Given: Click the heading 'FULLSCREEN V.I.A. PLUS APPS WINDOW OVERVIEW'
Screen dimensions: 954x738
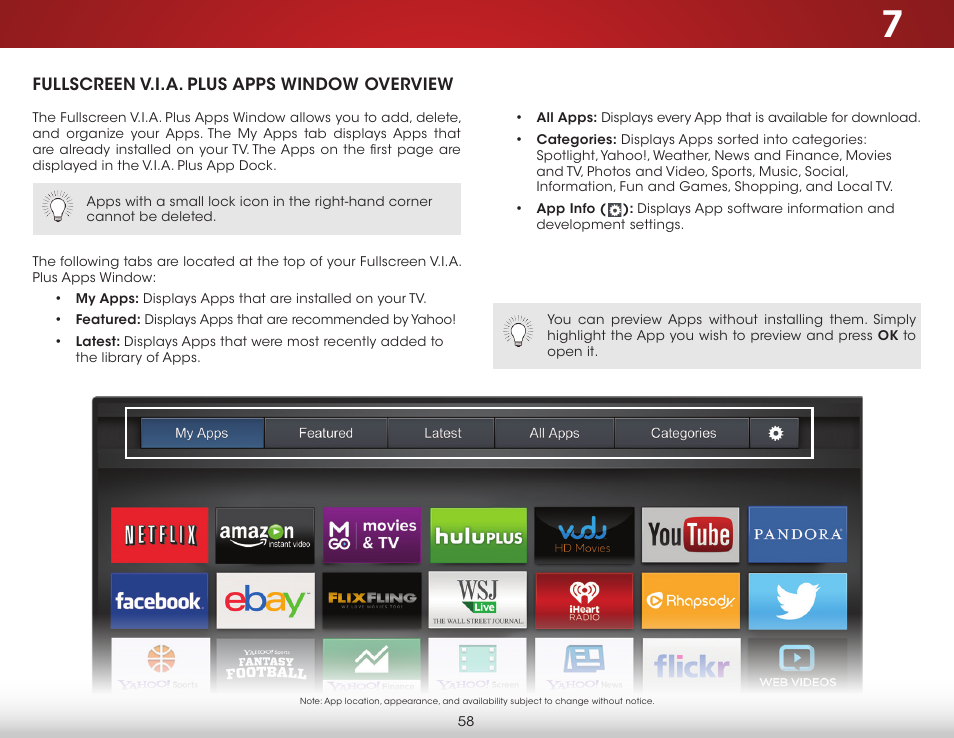Looking at the screenshot, I should pos(243,84).
